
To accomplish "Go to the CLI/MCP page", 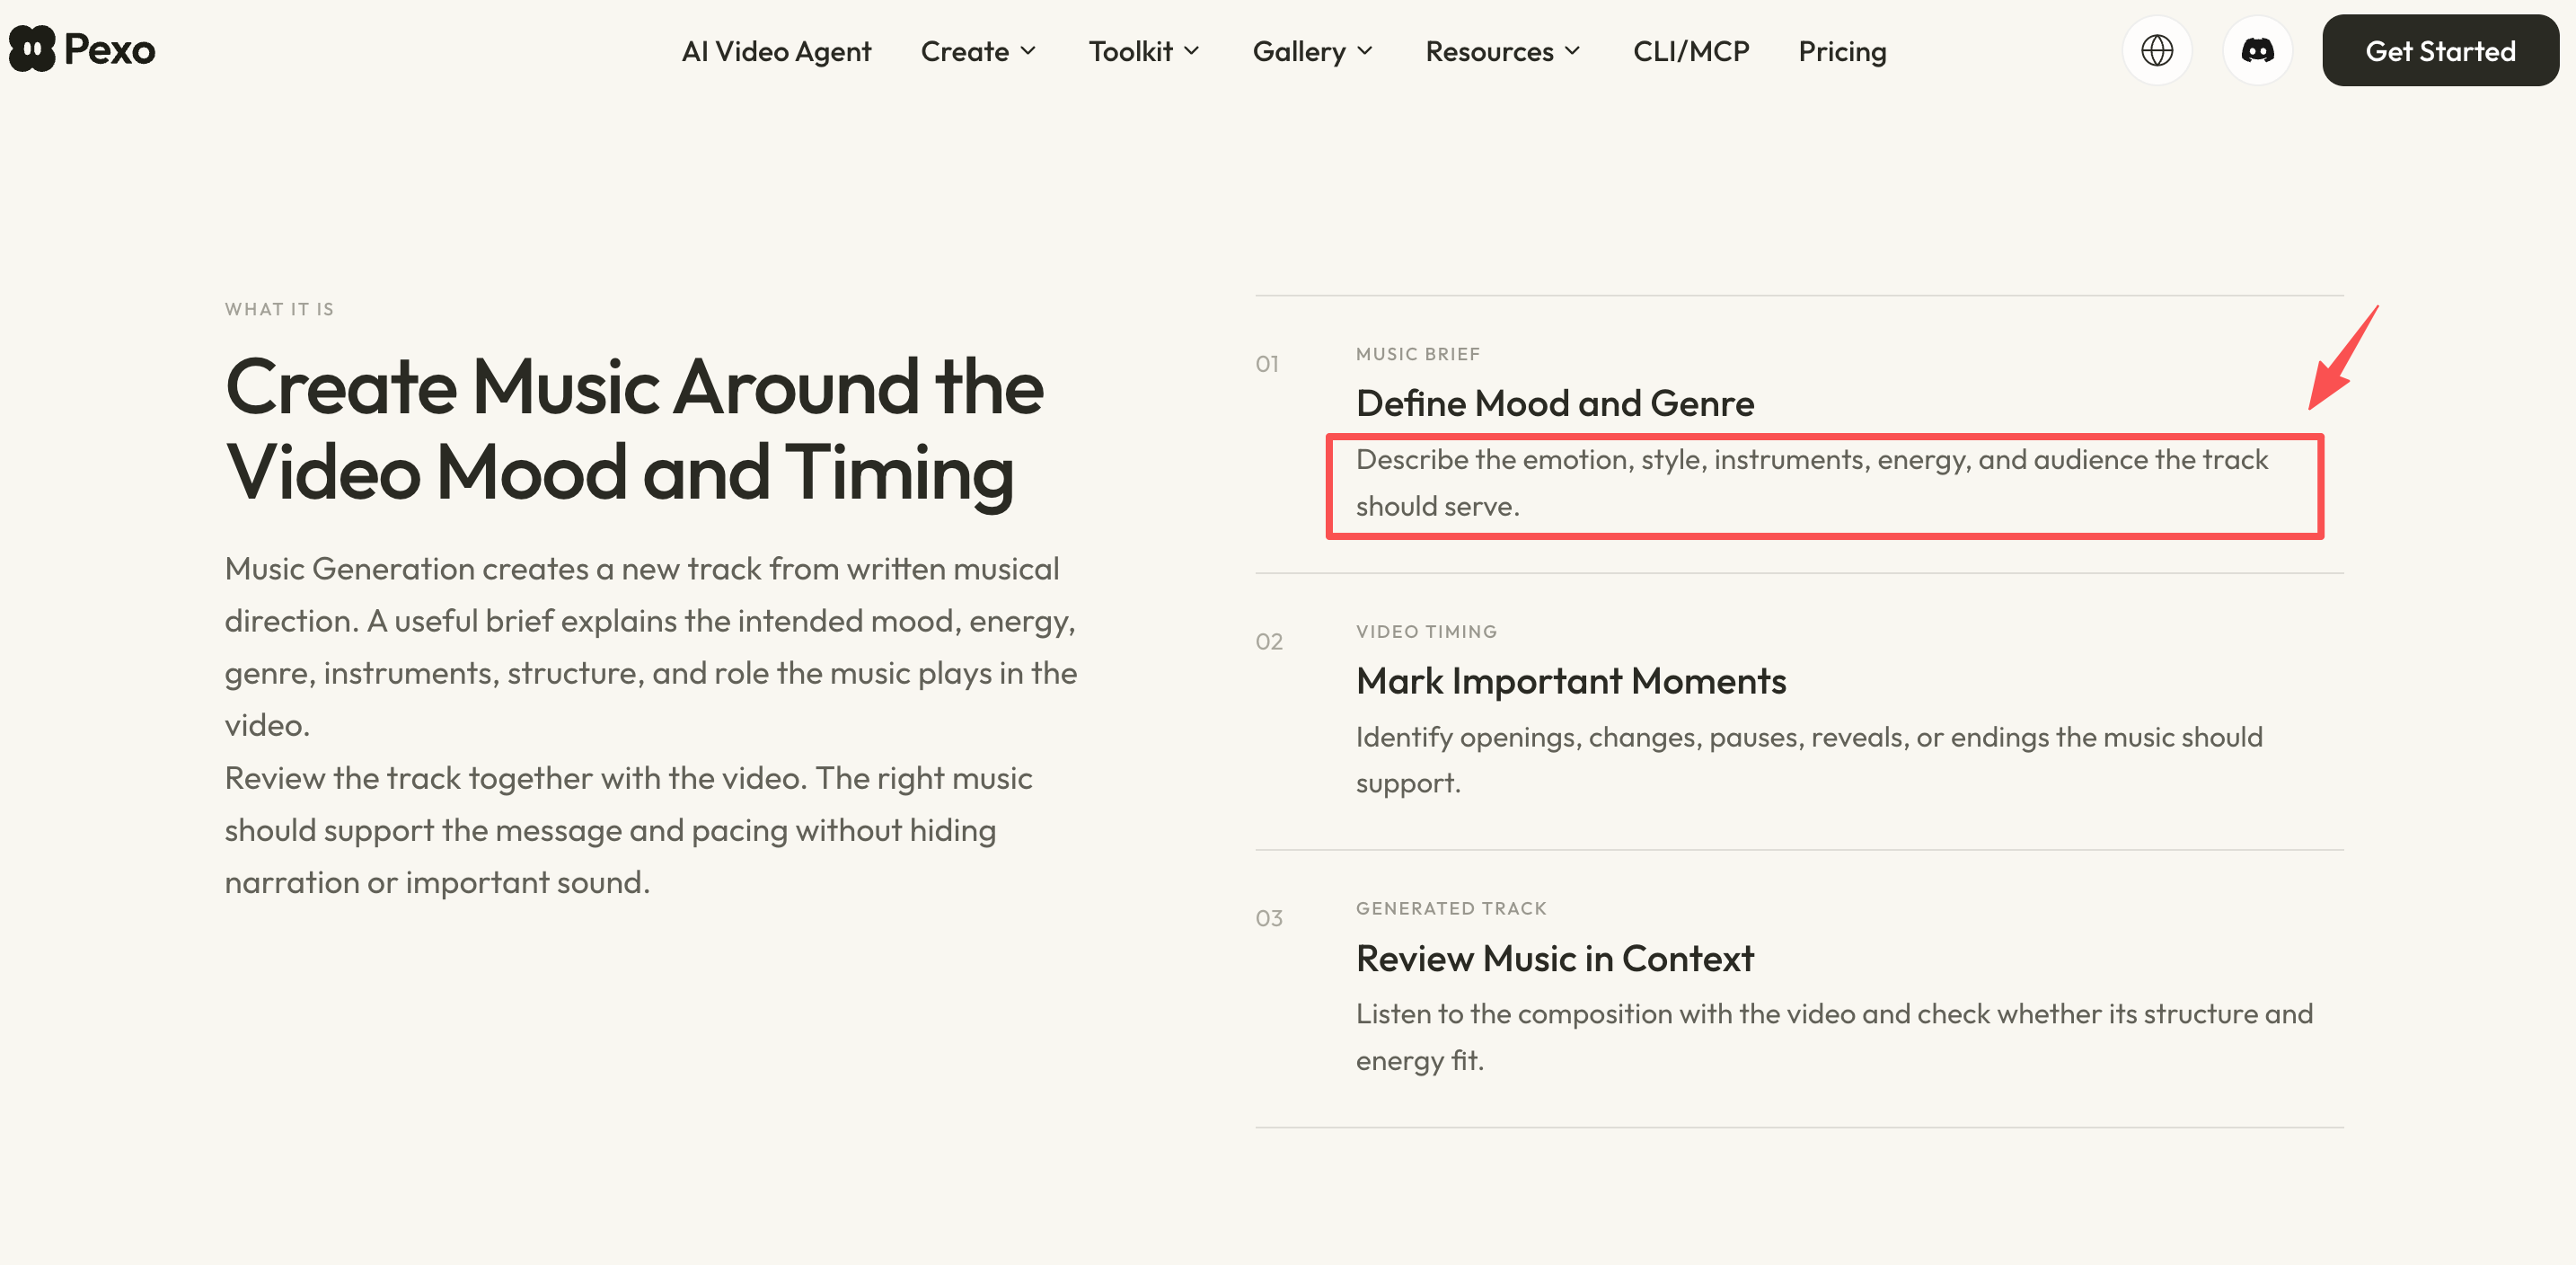I will tap(1691, 51).
